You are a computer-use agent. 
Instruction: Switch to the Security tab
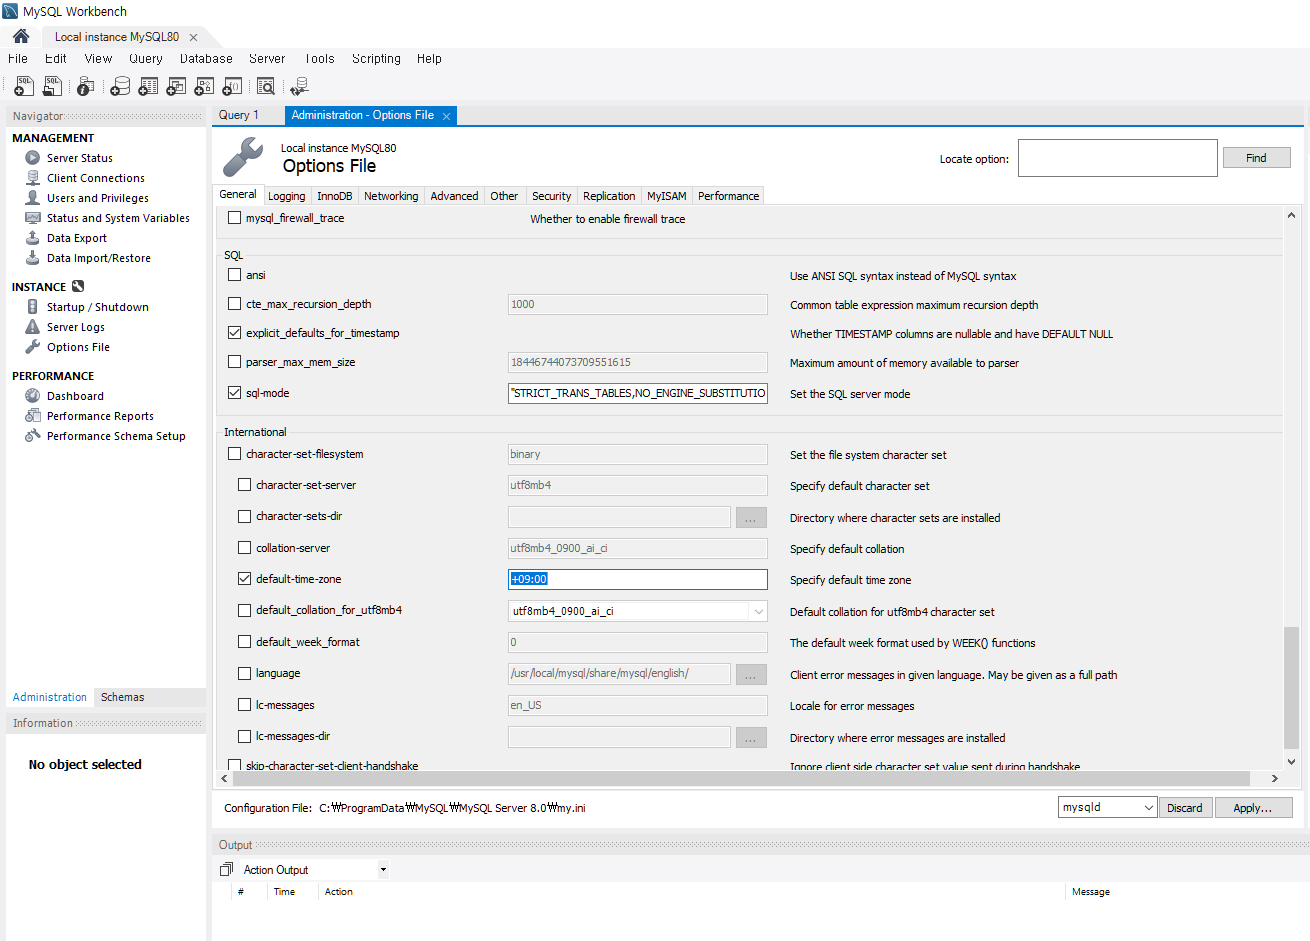[552, 196]
